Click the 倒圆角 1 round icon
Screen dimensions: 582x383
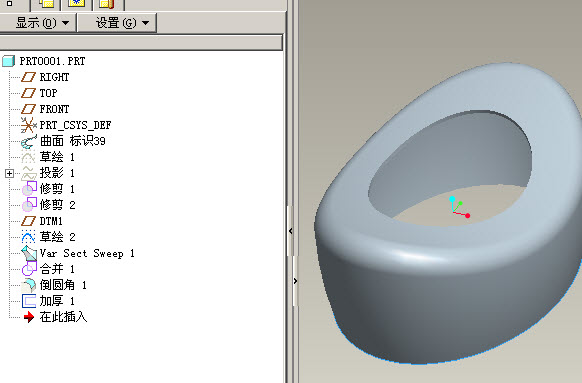coord(29,285)
